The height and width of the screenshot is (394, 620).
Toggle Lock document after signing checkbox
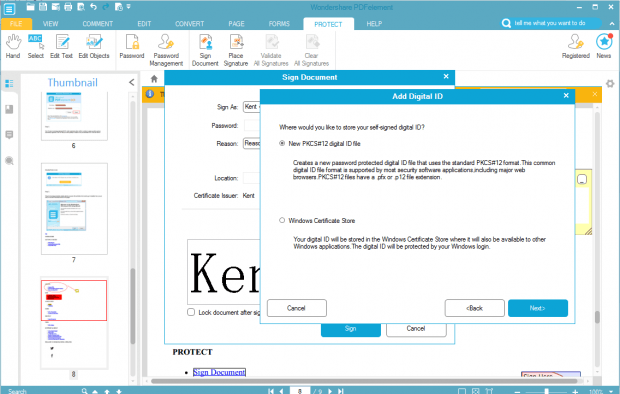tap(191, 312)
